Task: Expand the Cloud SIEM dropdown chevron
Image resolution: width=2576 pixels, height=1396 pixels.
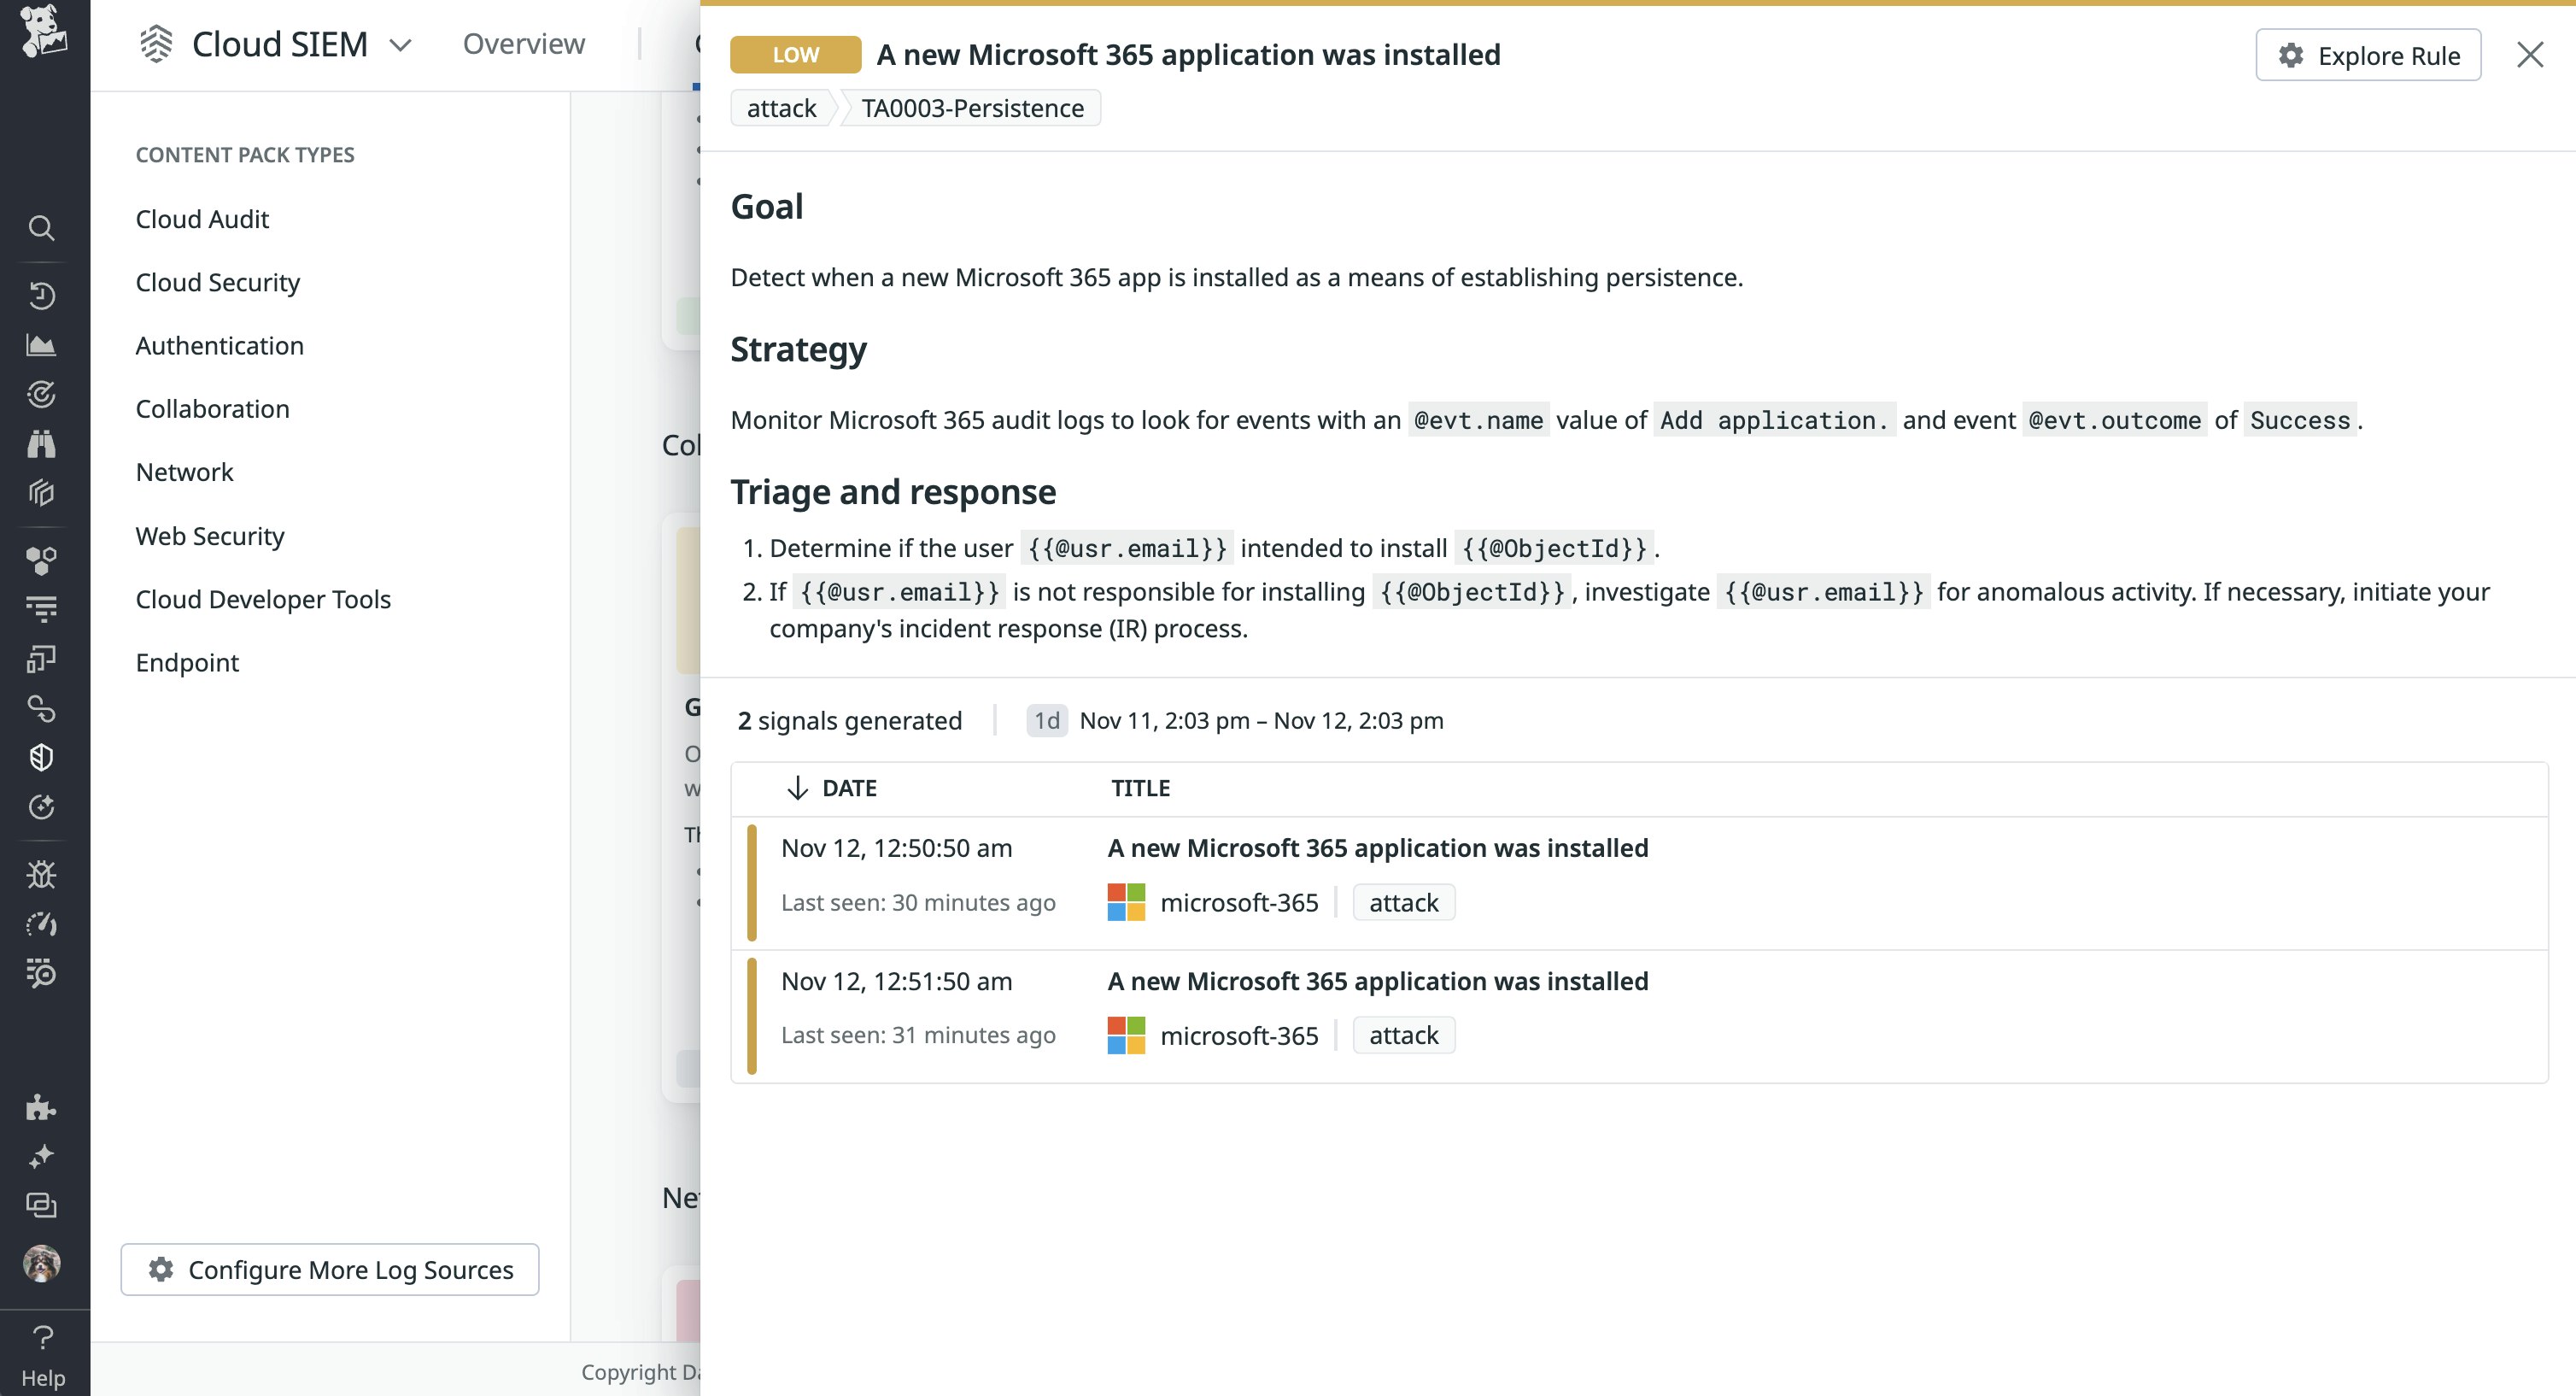Action: [x=400, y=45]
